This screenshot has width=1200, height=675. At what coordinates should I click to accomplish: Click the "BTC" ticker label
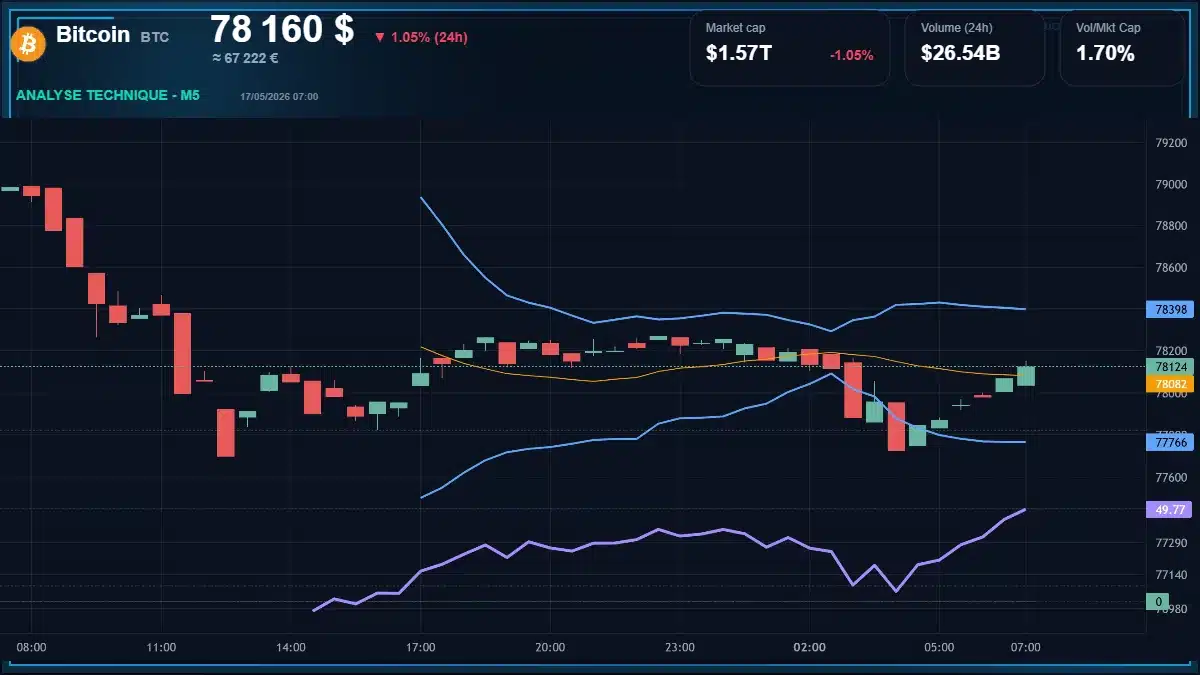click(155, 37)
